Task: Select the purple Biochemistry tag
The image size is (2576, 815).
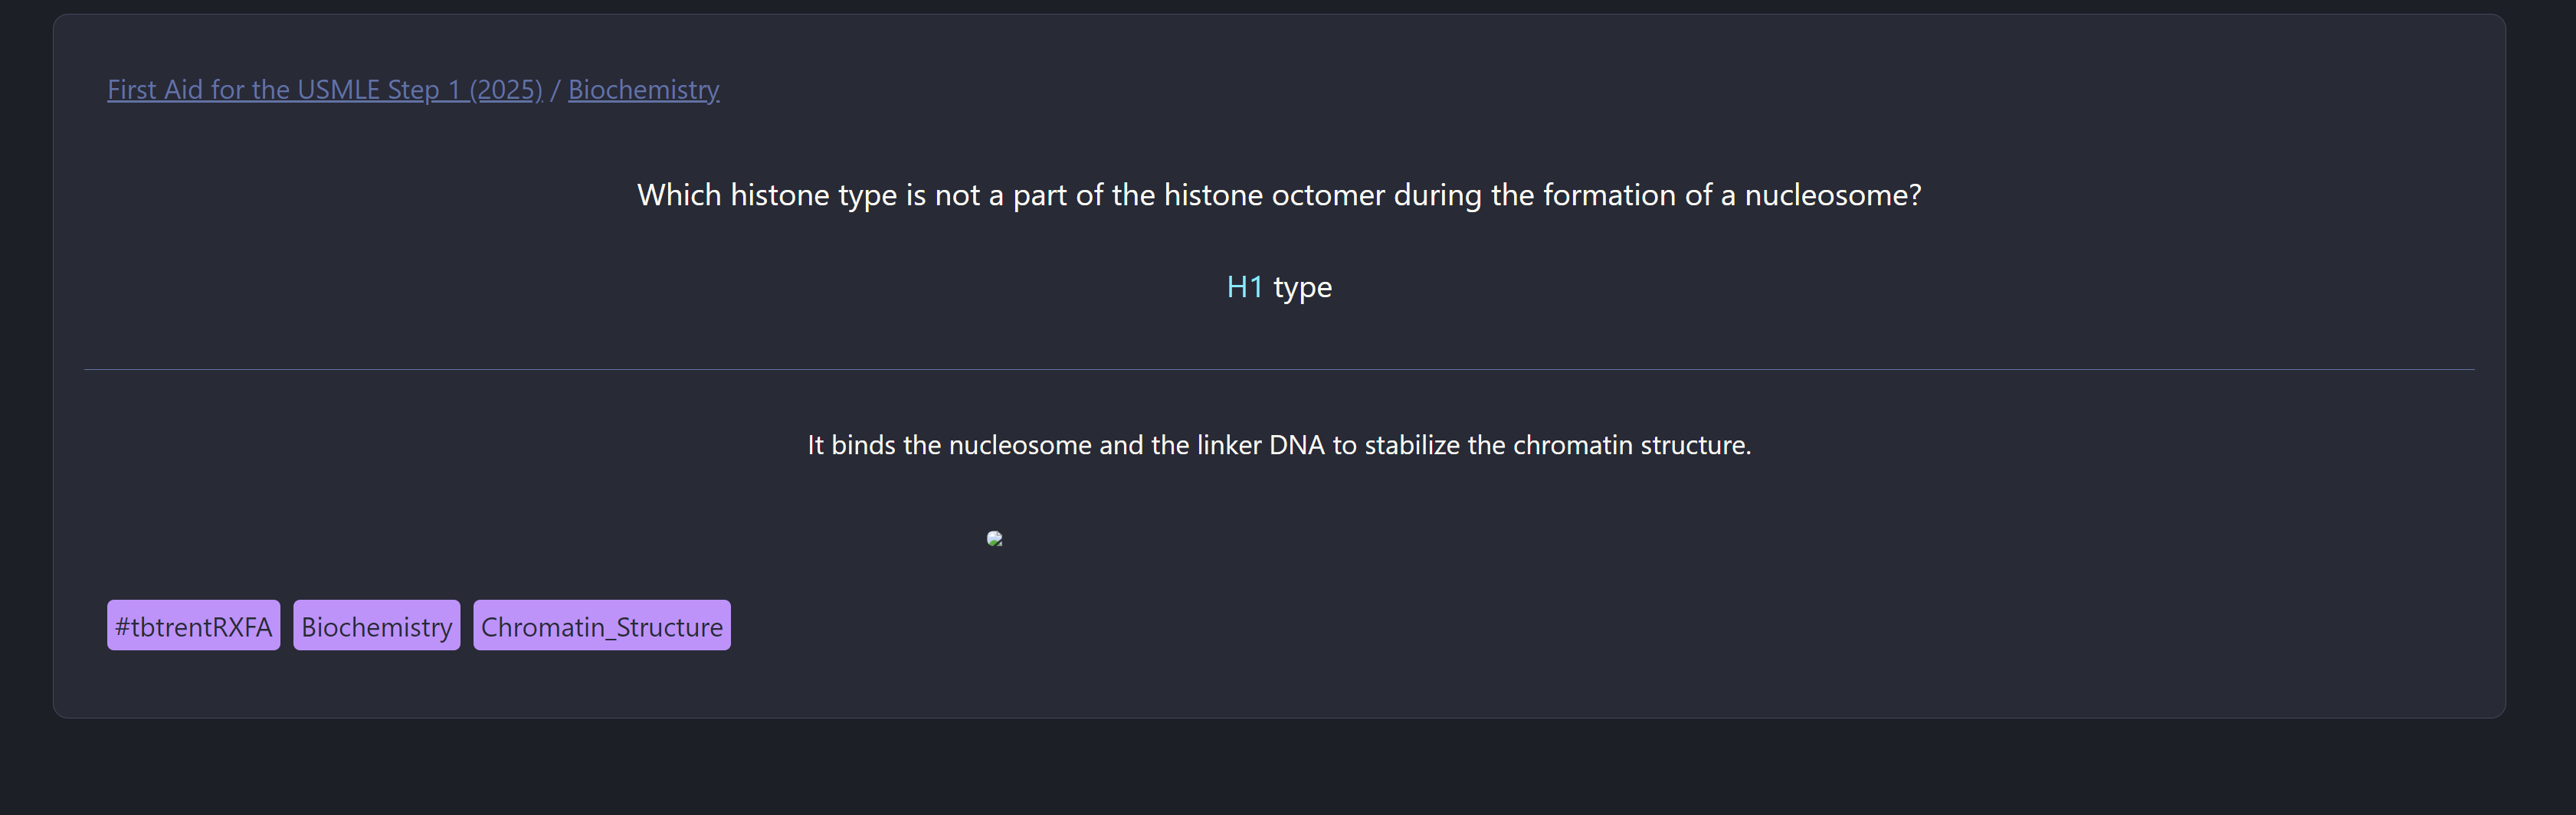Action: click(x=376, y=626)
